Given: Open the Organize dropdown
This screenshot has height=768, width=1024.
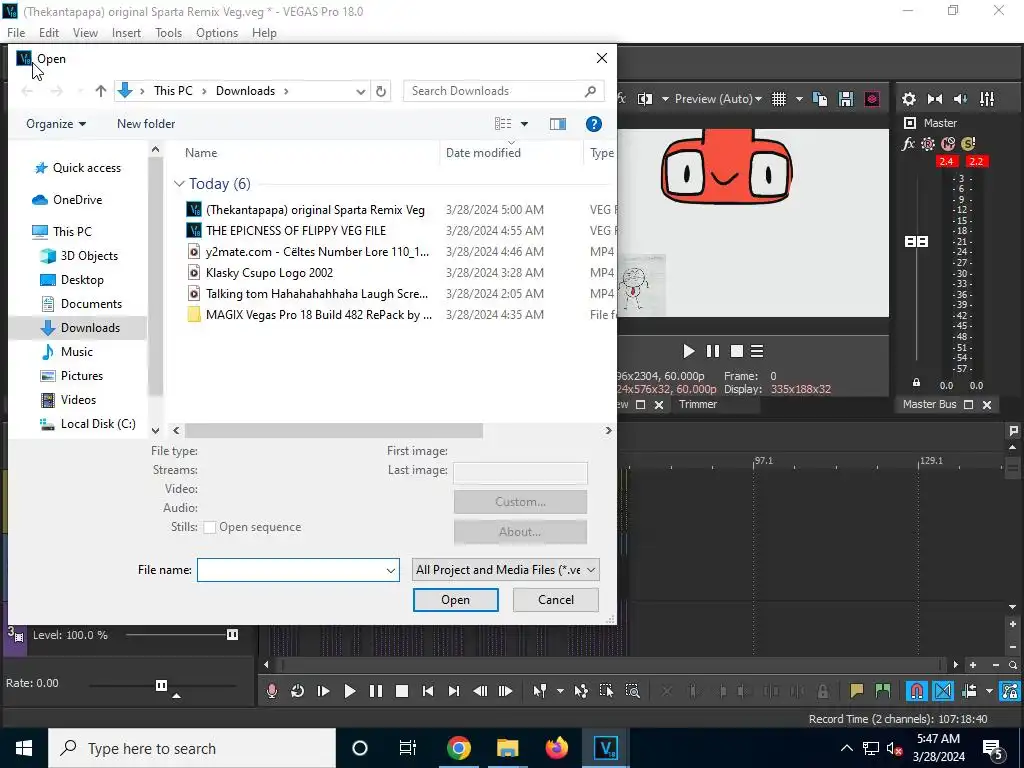Looking at the screenshot, I should pyautogui.click(x=56, y=123).
